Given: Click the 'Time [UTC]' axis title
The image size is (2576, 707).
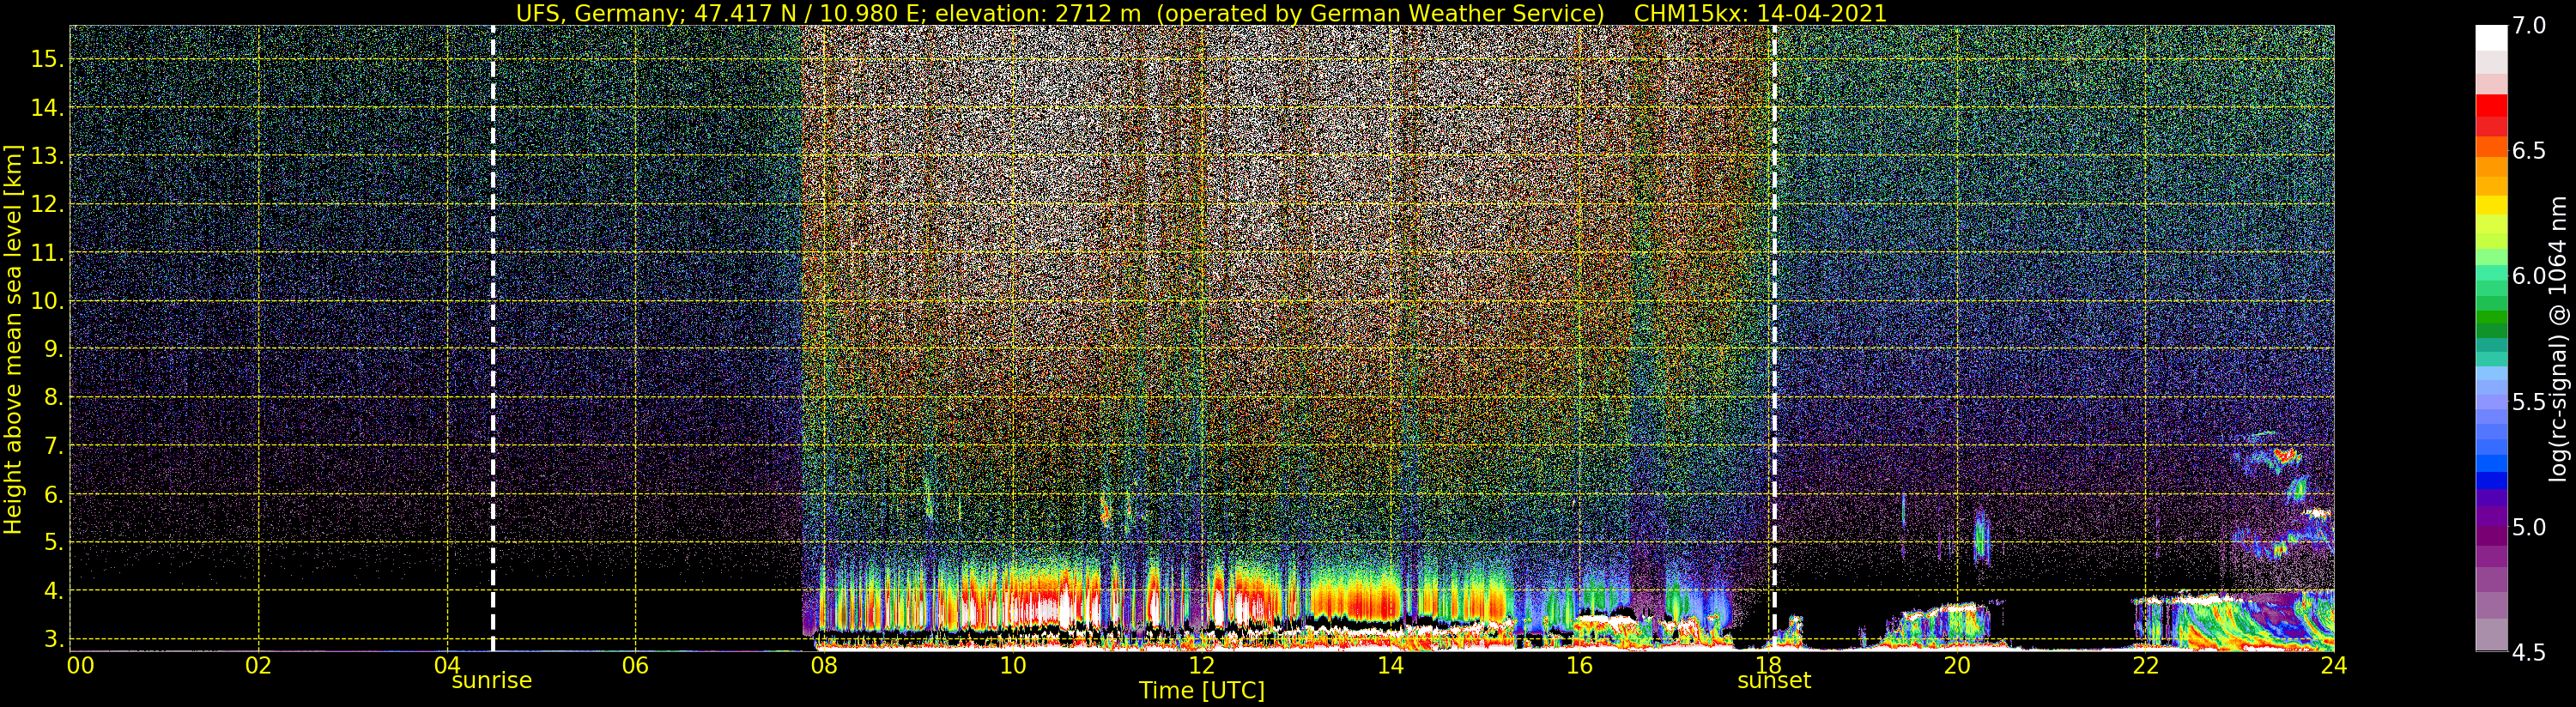Looking at the screenshot, I should (1201, 691).
